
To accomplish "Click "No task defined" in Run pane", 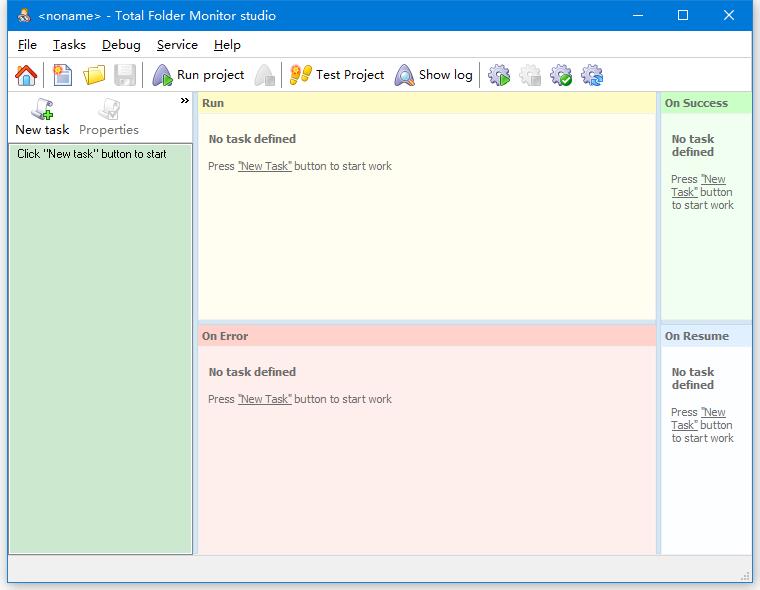I will (x=252, y=139).
